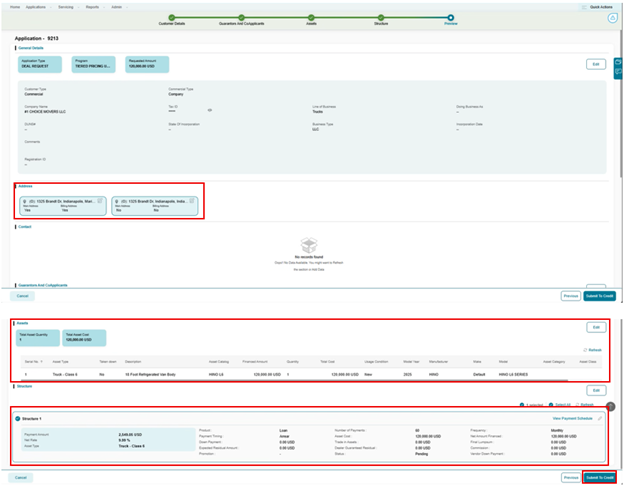Click the Guarantors And Cosignatories step circle
This screenshot has width=624, height=488.
click(242, 17)
